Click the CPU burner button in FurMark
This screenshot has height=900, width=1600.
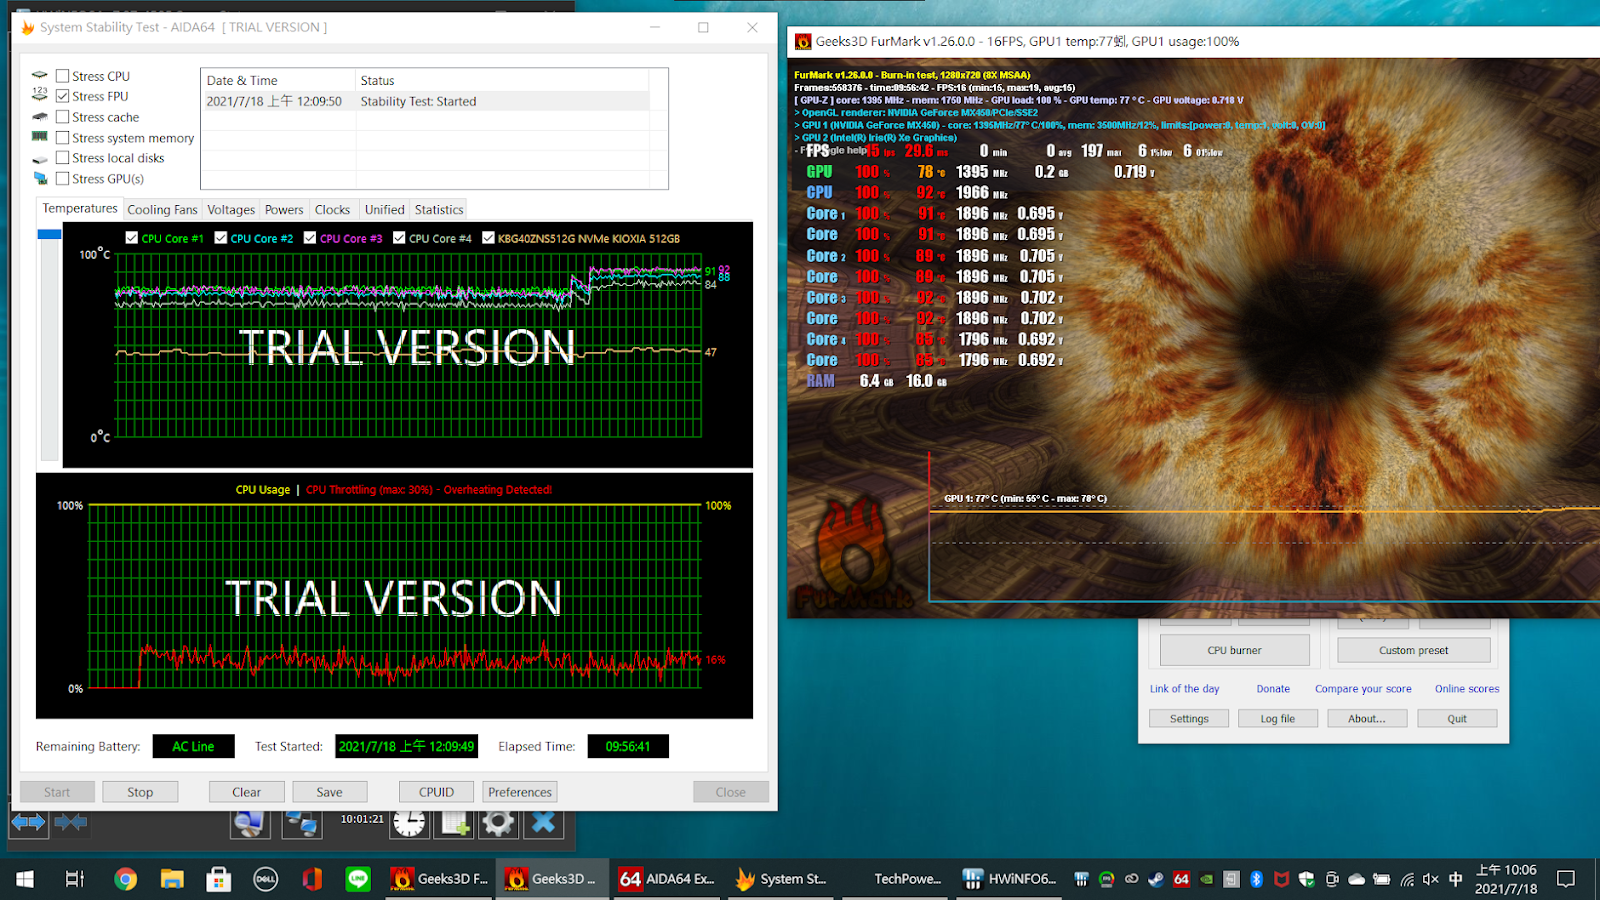coord(1234,650)
